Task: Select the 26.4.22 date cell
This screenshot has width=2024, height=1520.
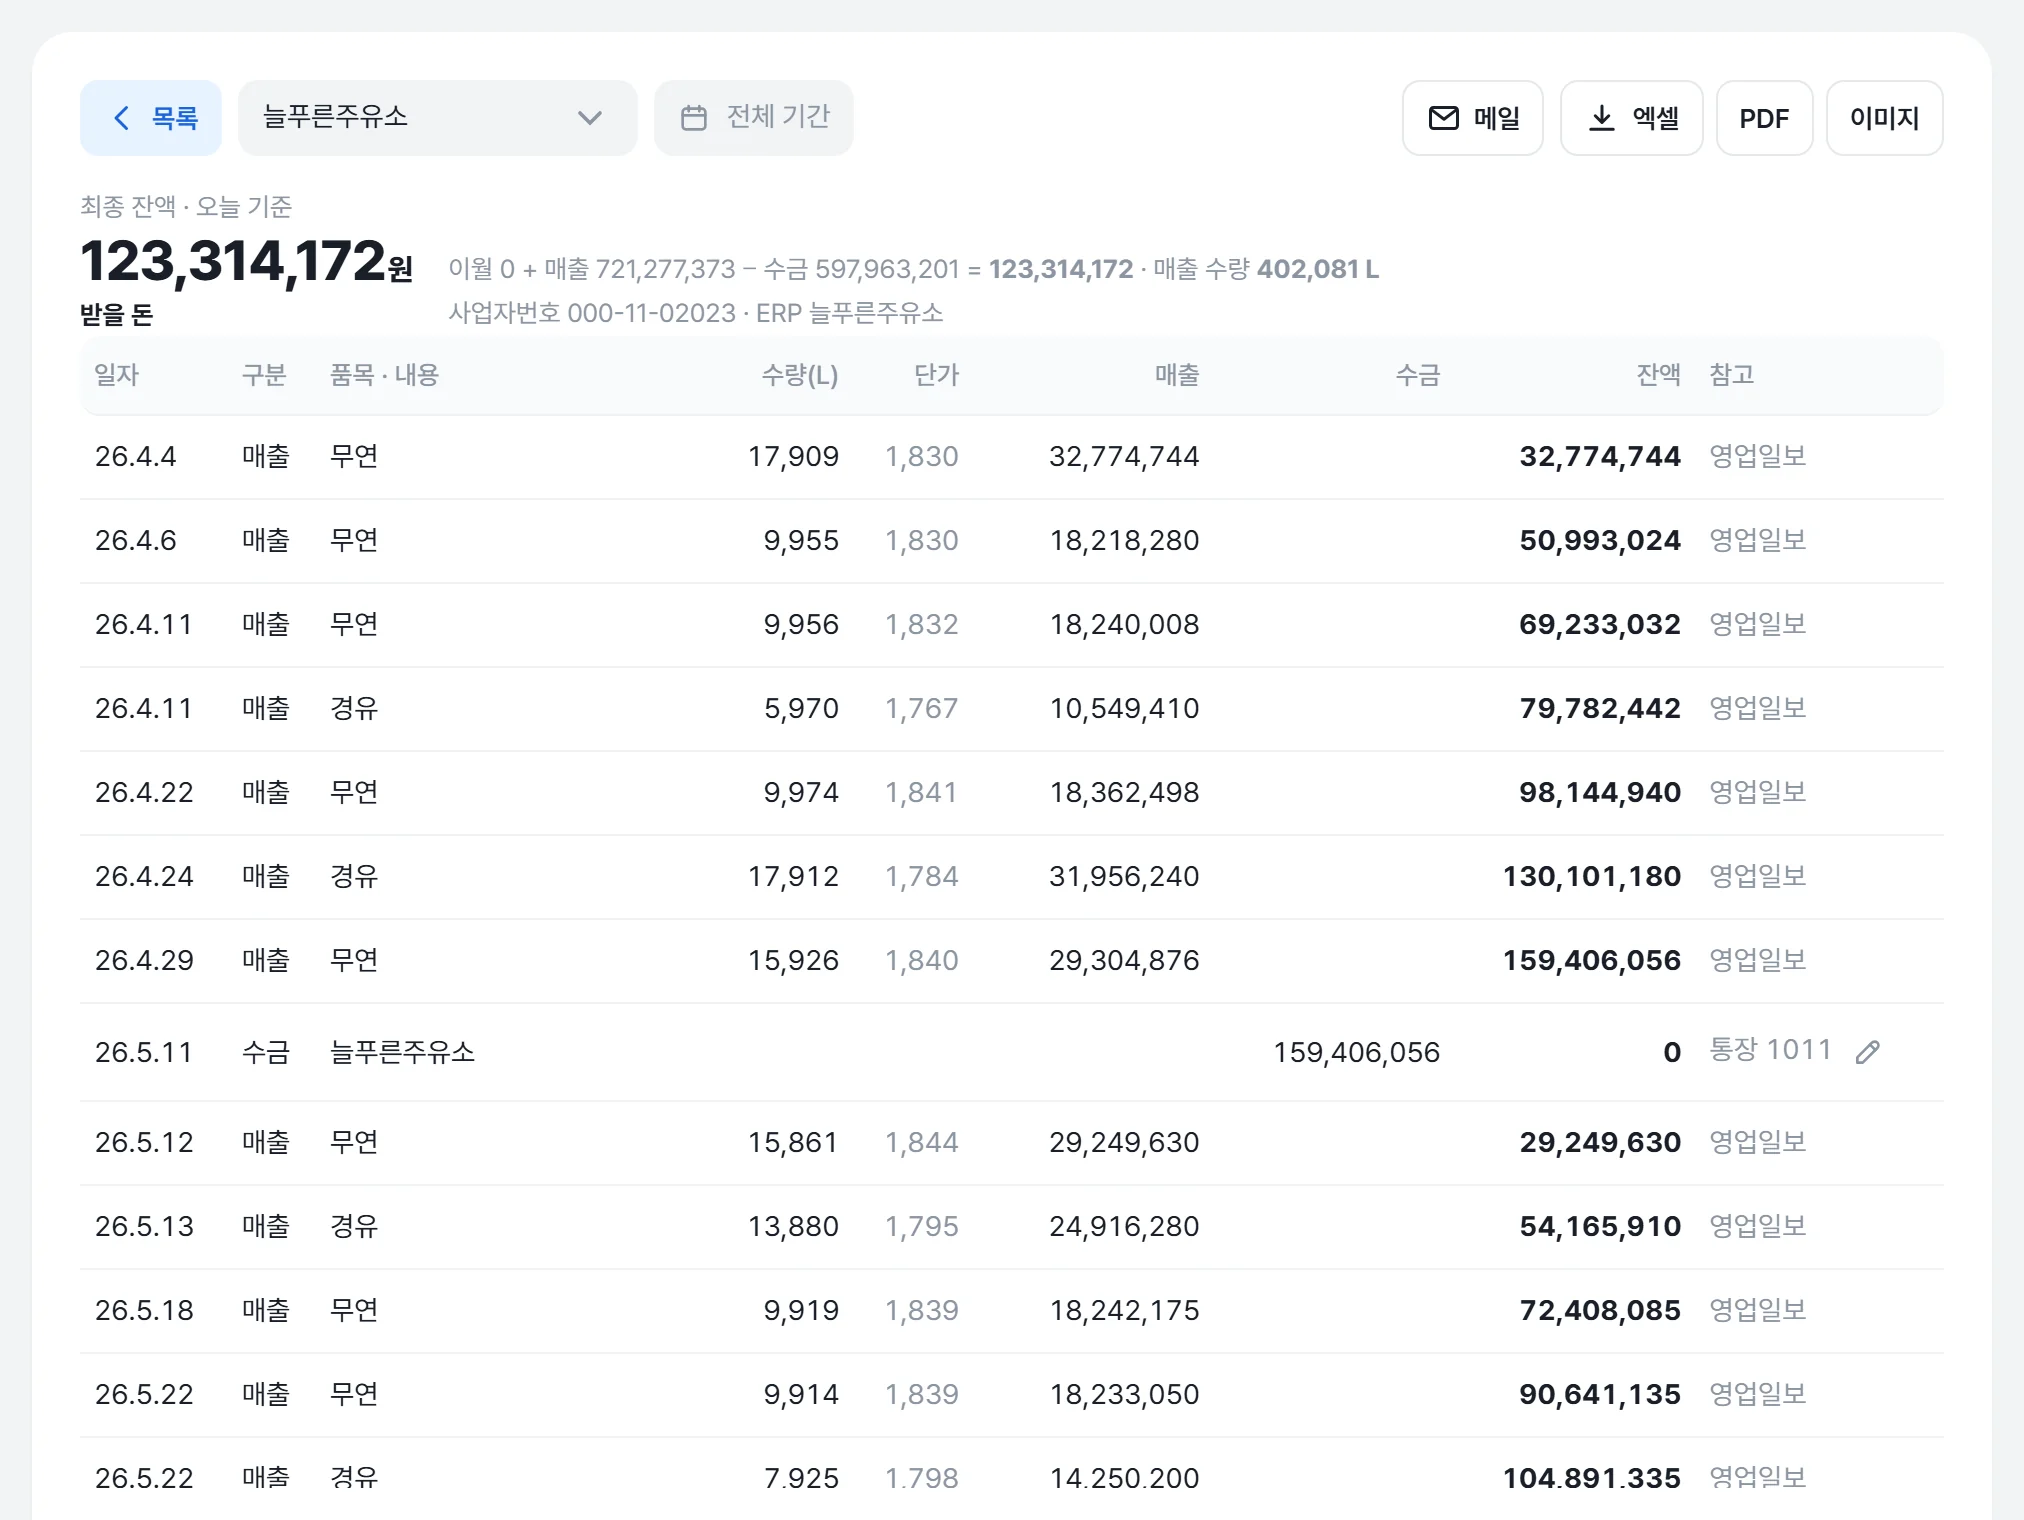Action: tap(144, 793)
